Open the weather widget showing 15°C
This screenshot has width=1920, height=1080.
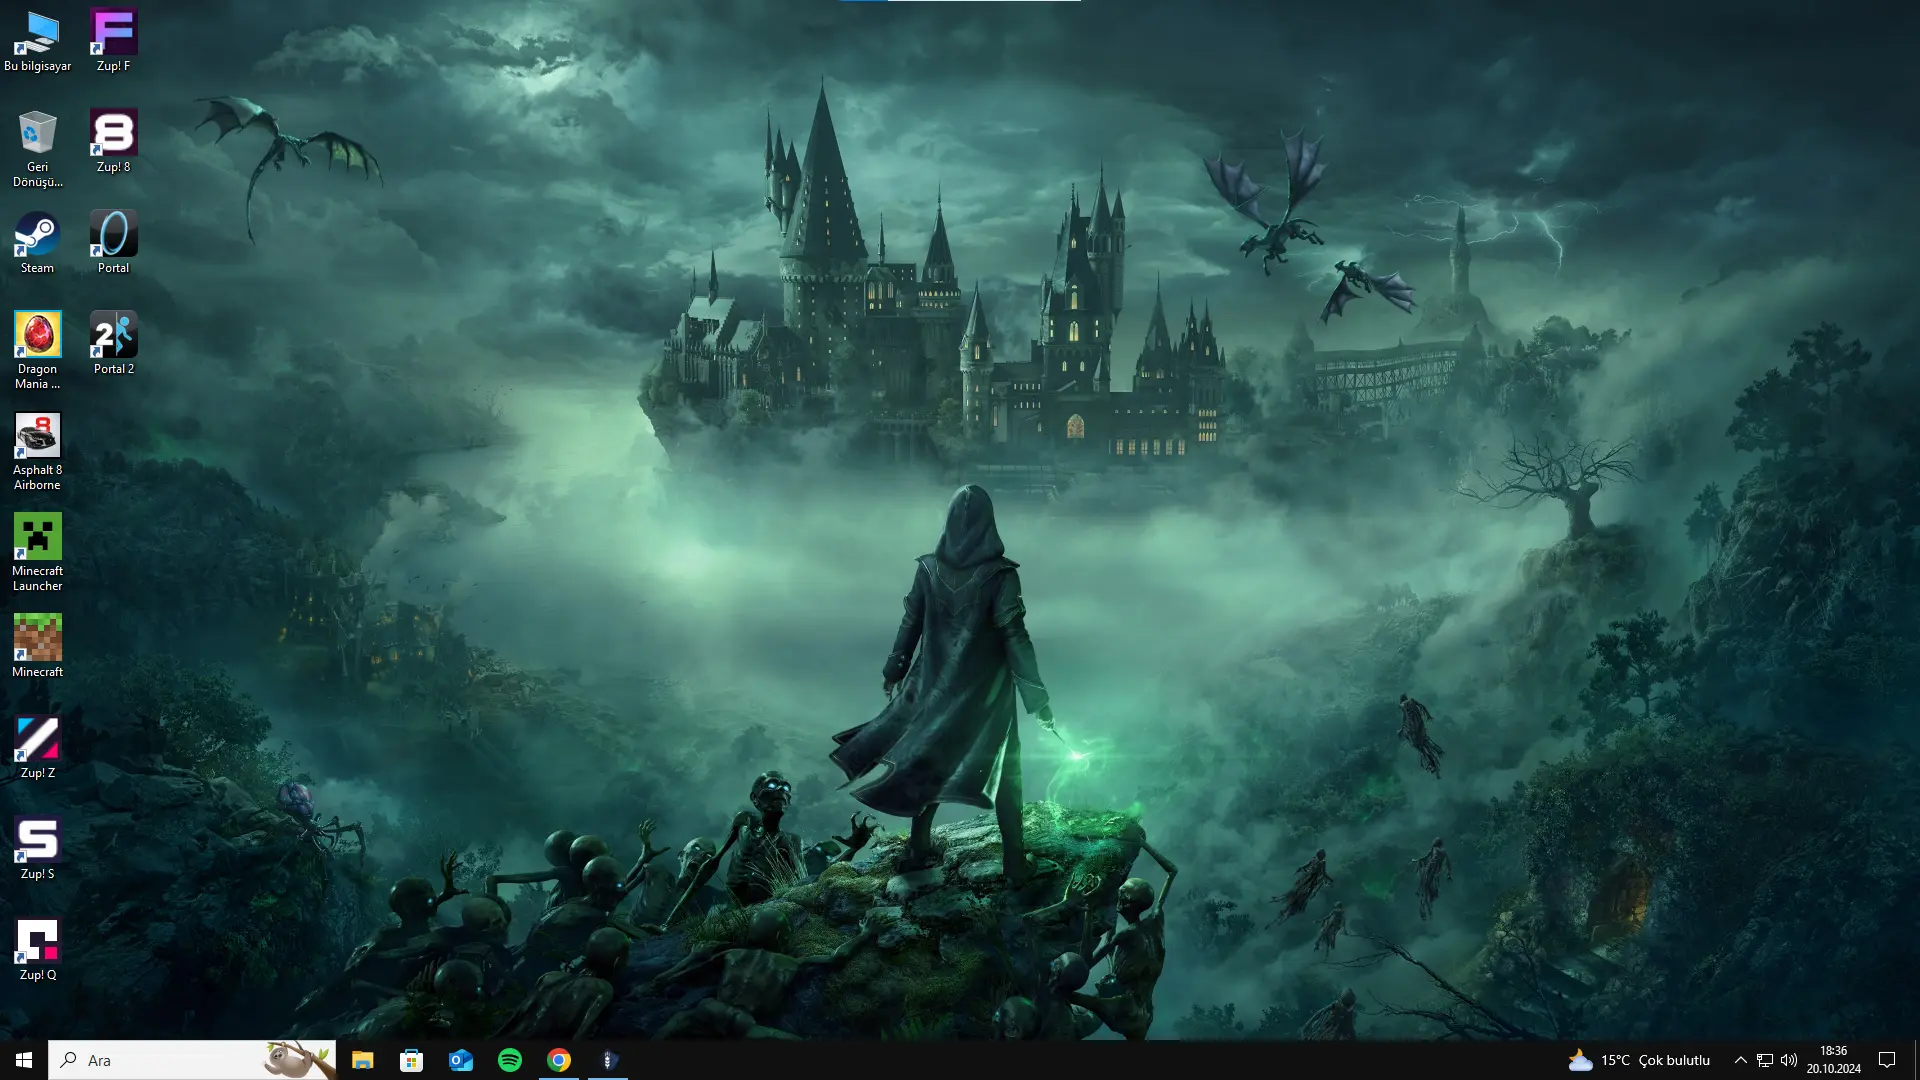(1639, 1060)
